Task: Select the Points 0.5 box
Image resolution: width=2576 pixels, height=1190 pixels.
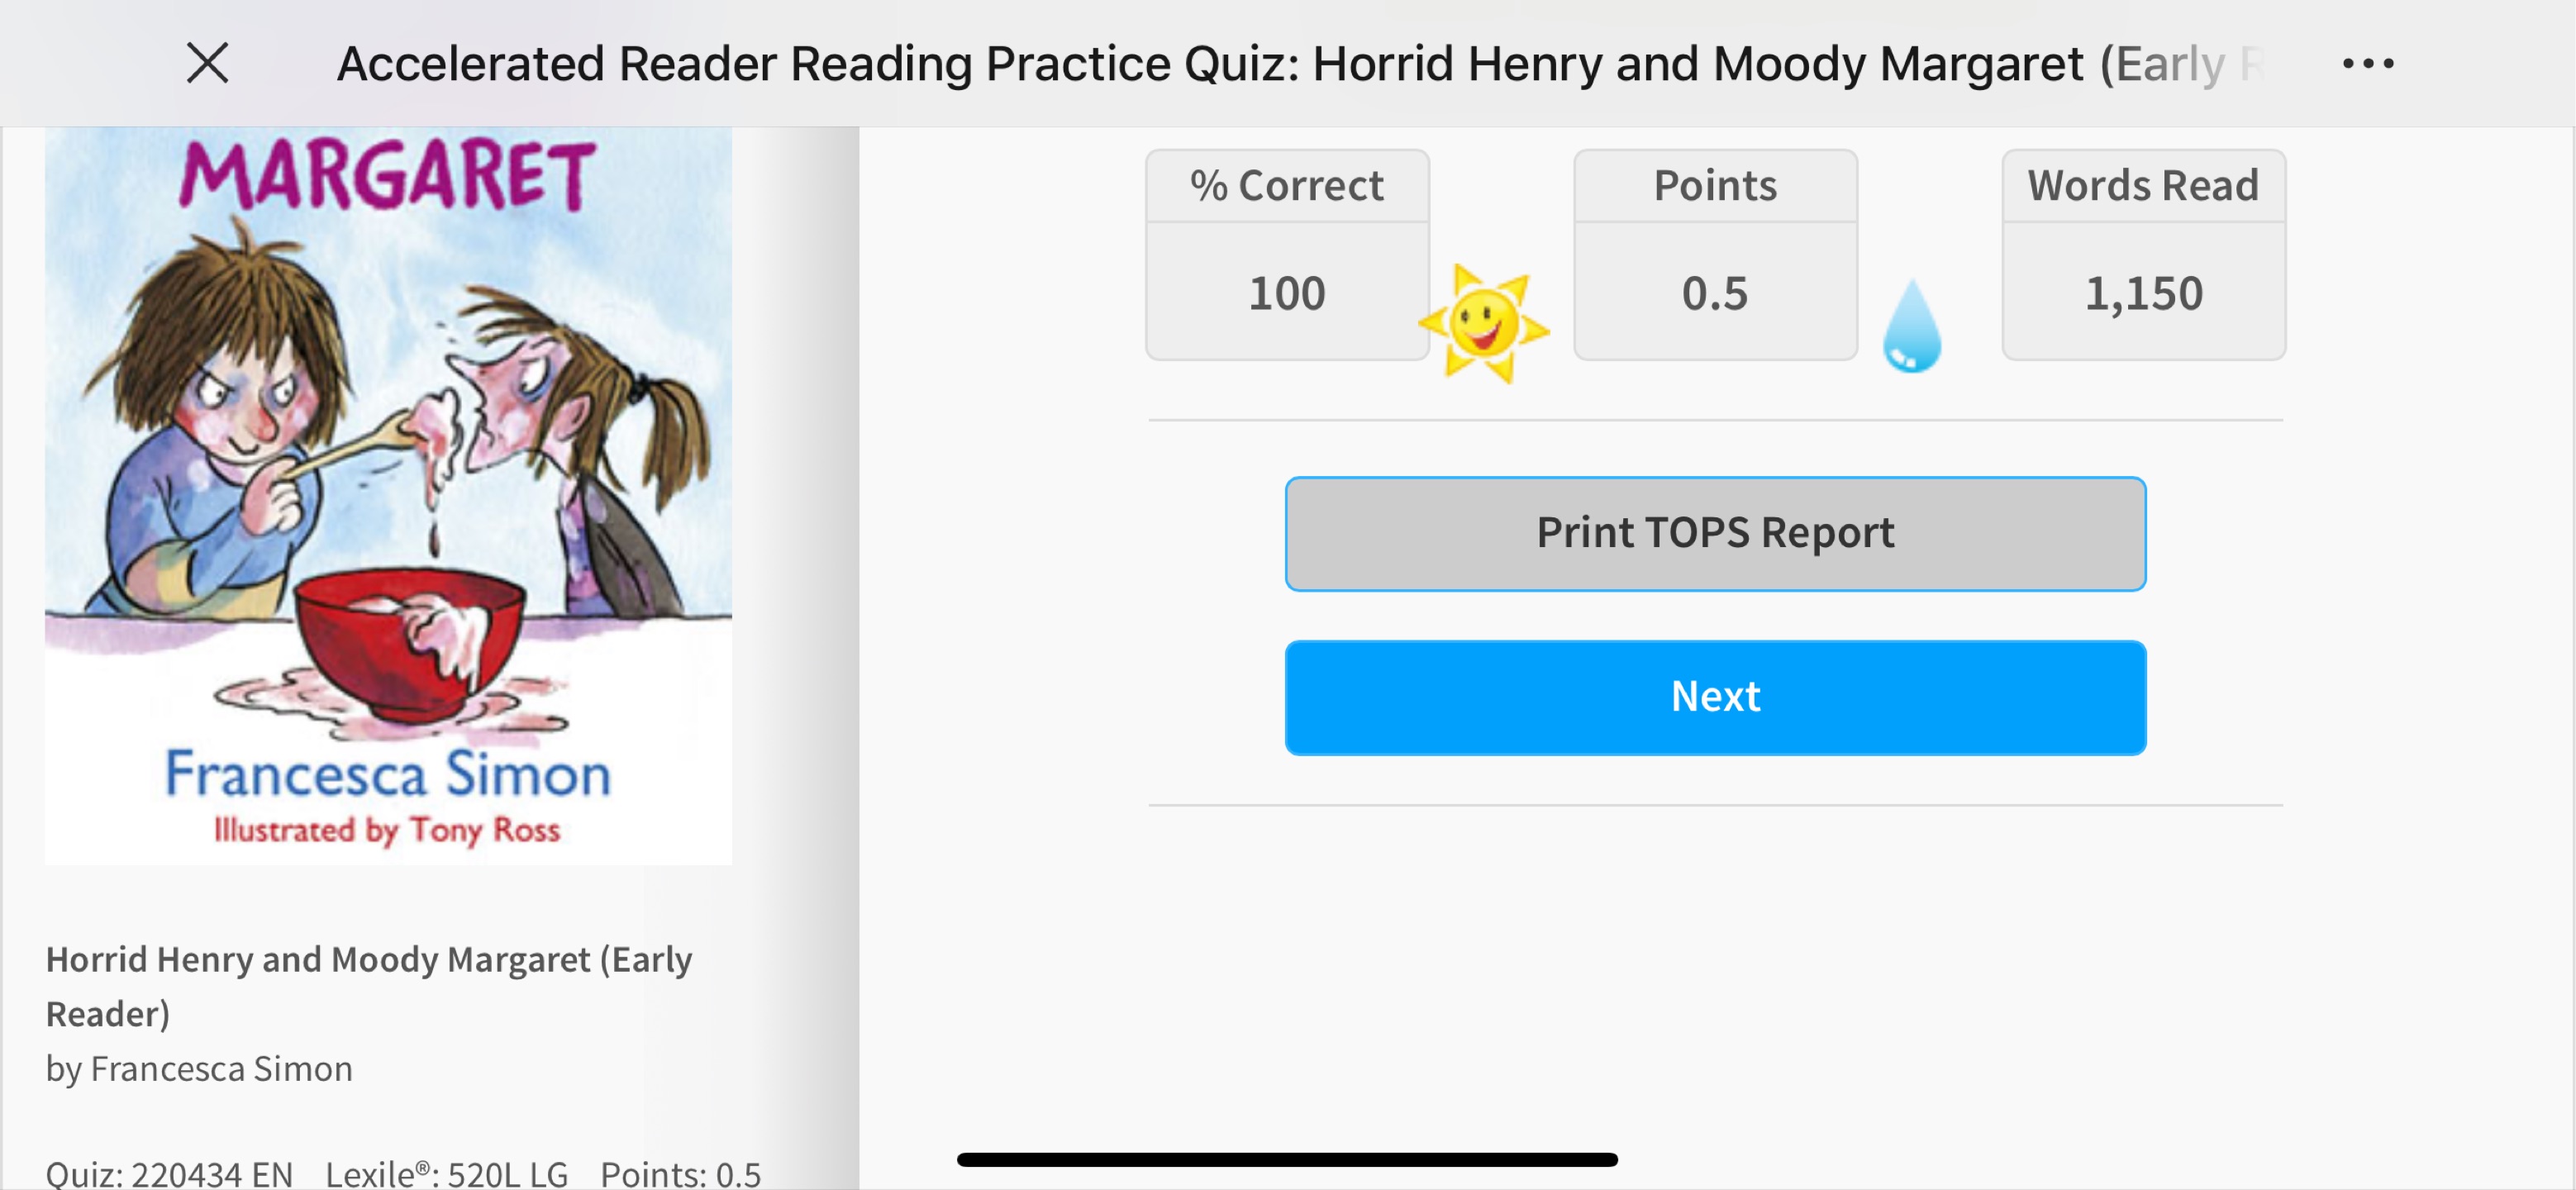Action: pyautogui.click(x=1715, y=255)
